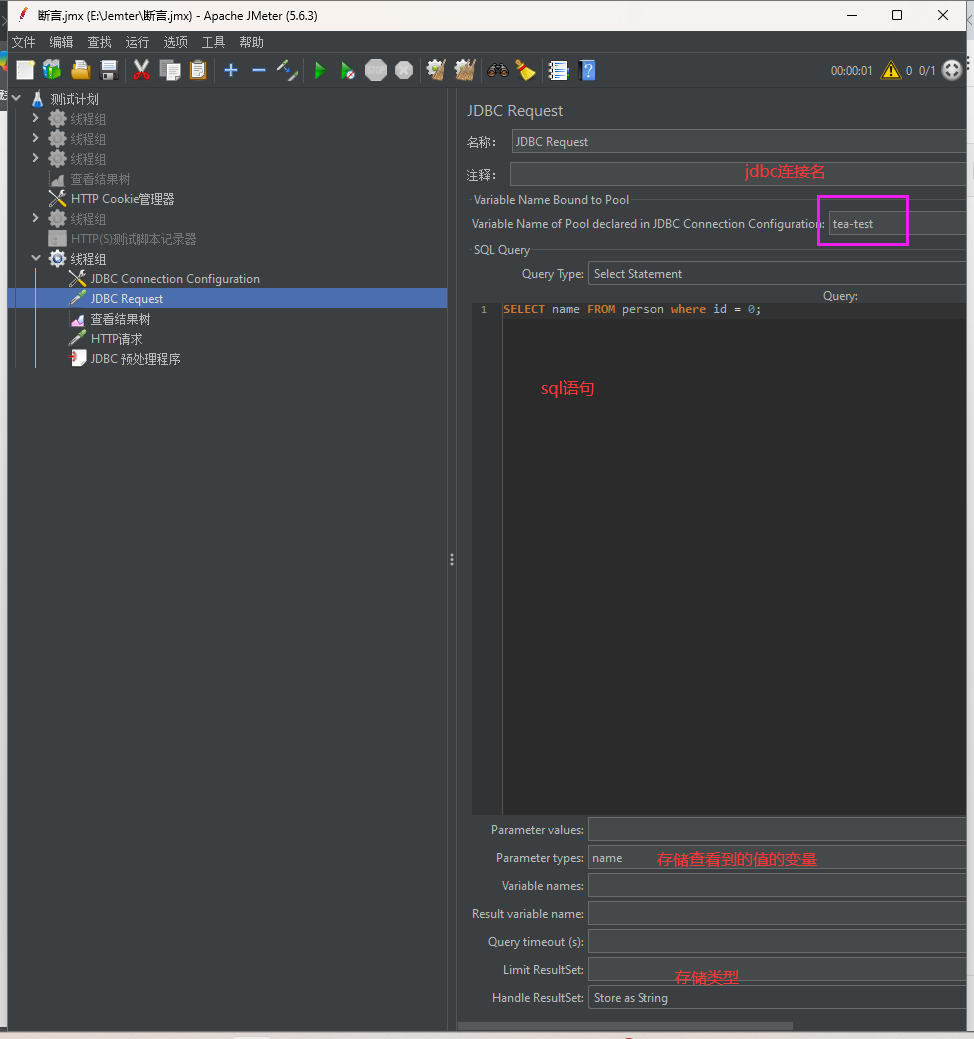
Task: Open the 查找 menu
Action: (99, 42)
